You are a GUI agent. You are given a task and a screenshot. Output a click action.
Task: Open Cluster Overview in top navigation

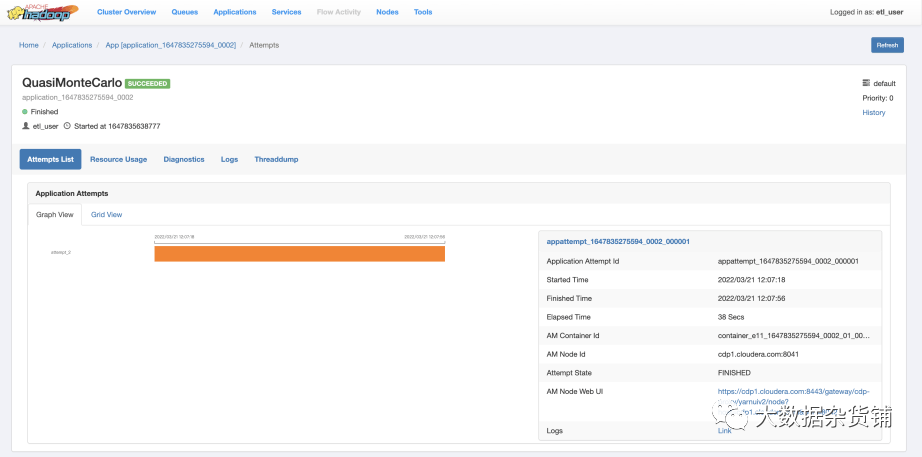point(126,12)
